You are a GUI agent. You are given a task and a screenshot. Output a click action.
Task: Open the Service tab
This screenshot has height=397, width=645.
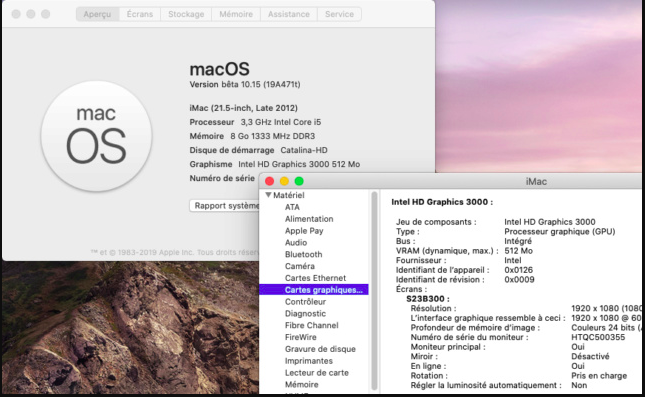click(339, 14)
